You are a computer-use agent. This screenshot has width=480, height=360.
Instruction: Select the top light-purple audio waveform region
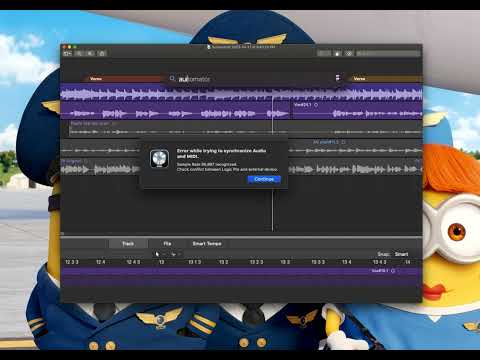point(241,93)
